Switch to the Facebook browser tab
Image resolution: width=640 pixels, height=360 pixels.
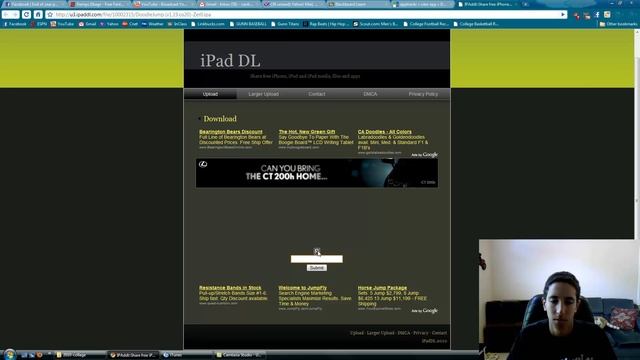pos(33,4)
